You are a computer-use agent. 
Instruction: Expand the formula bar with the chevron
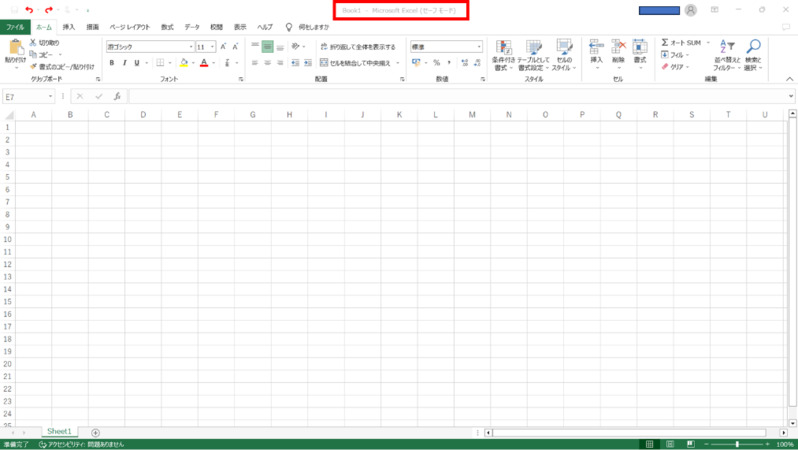tap(790, 96)
